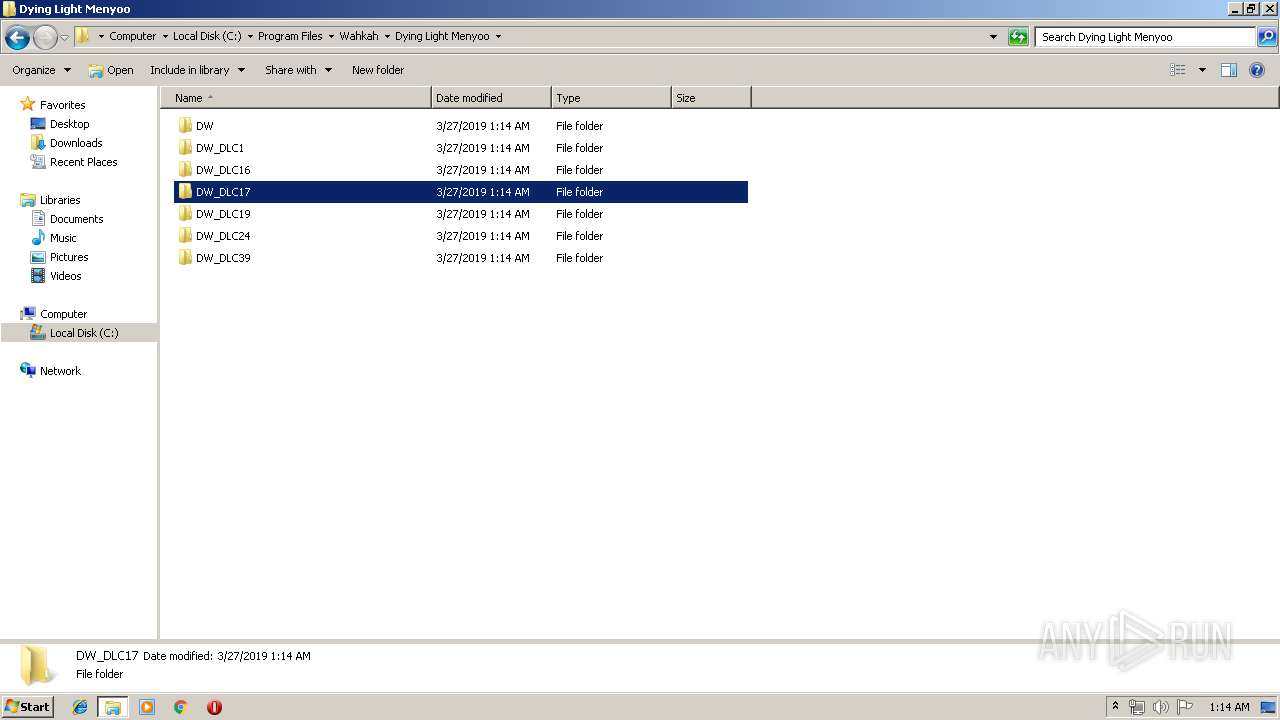Select the DW_DLC1 folder icon
1280x720 pixels.
point(185,148)
